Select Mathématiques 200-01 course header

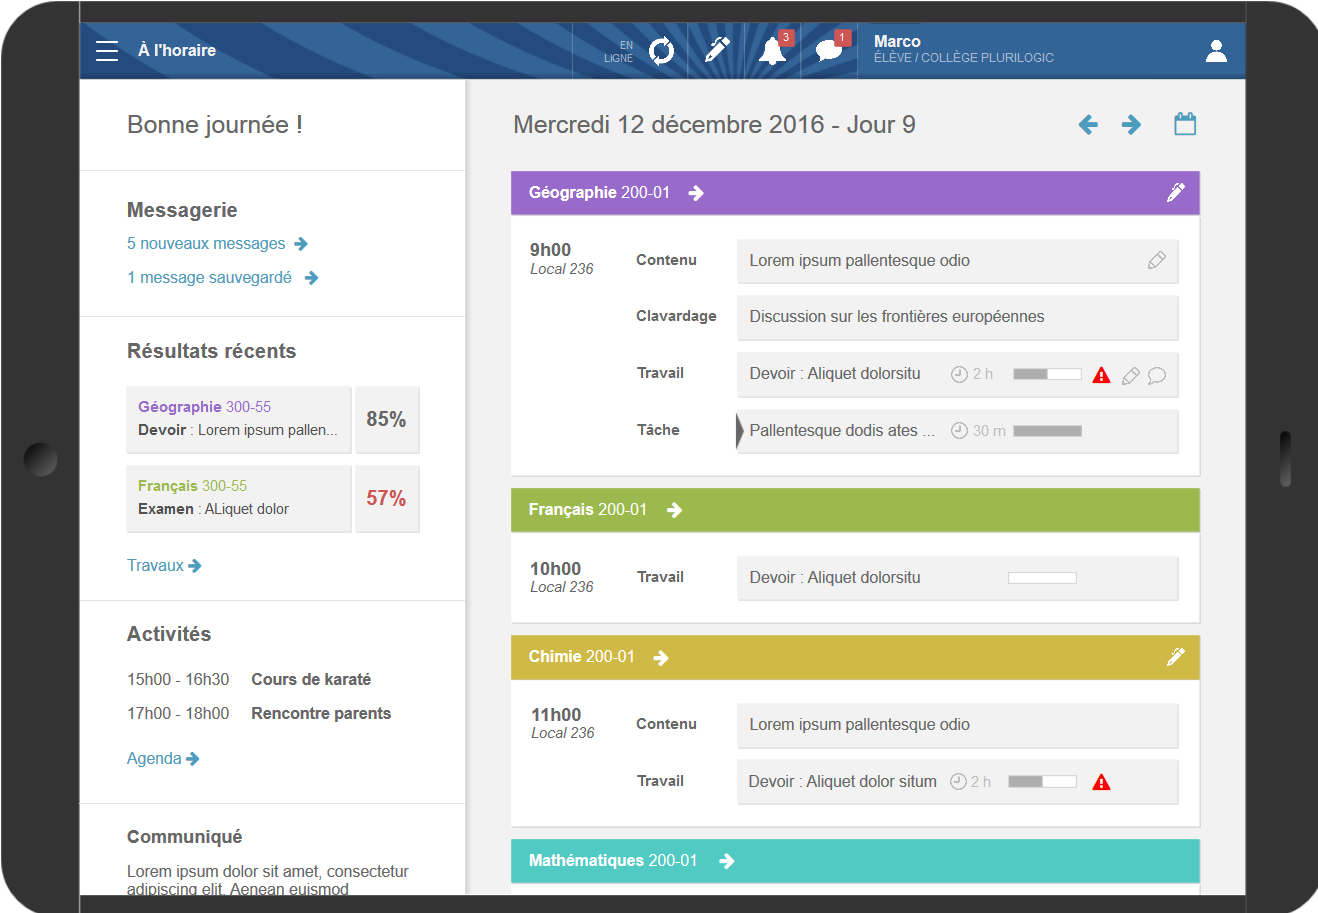click(855, 861)
